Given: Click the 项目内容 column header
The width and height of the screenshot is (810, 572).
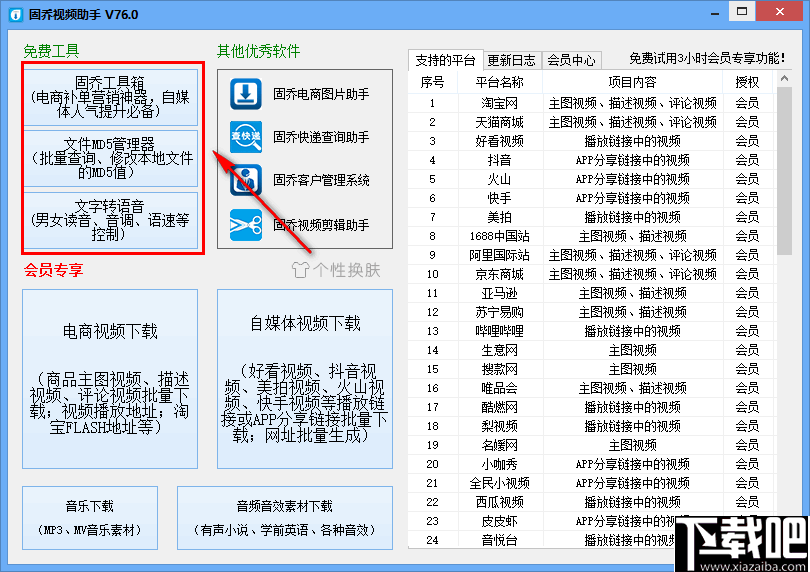Looking at the screenshot, I should [632, 82].
